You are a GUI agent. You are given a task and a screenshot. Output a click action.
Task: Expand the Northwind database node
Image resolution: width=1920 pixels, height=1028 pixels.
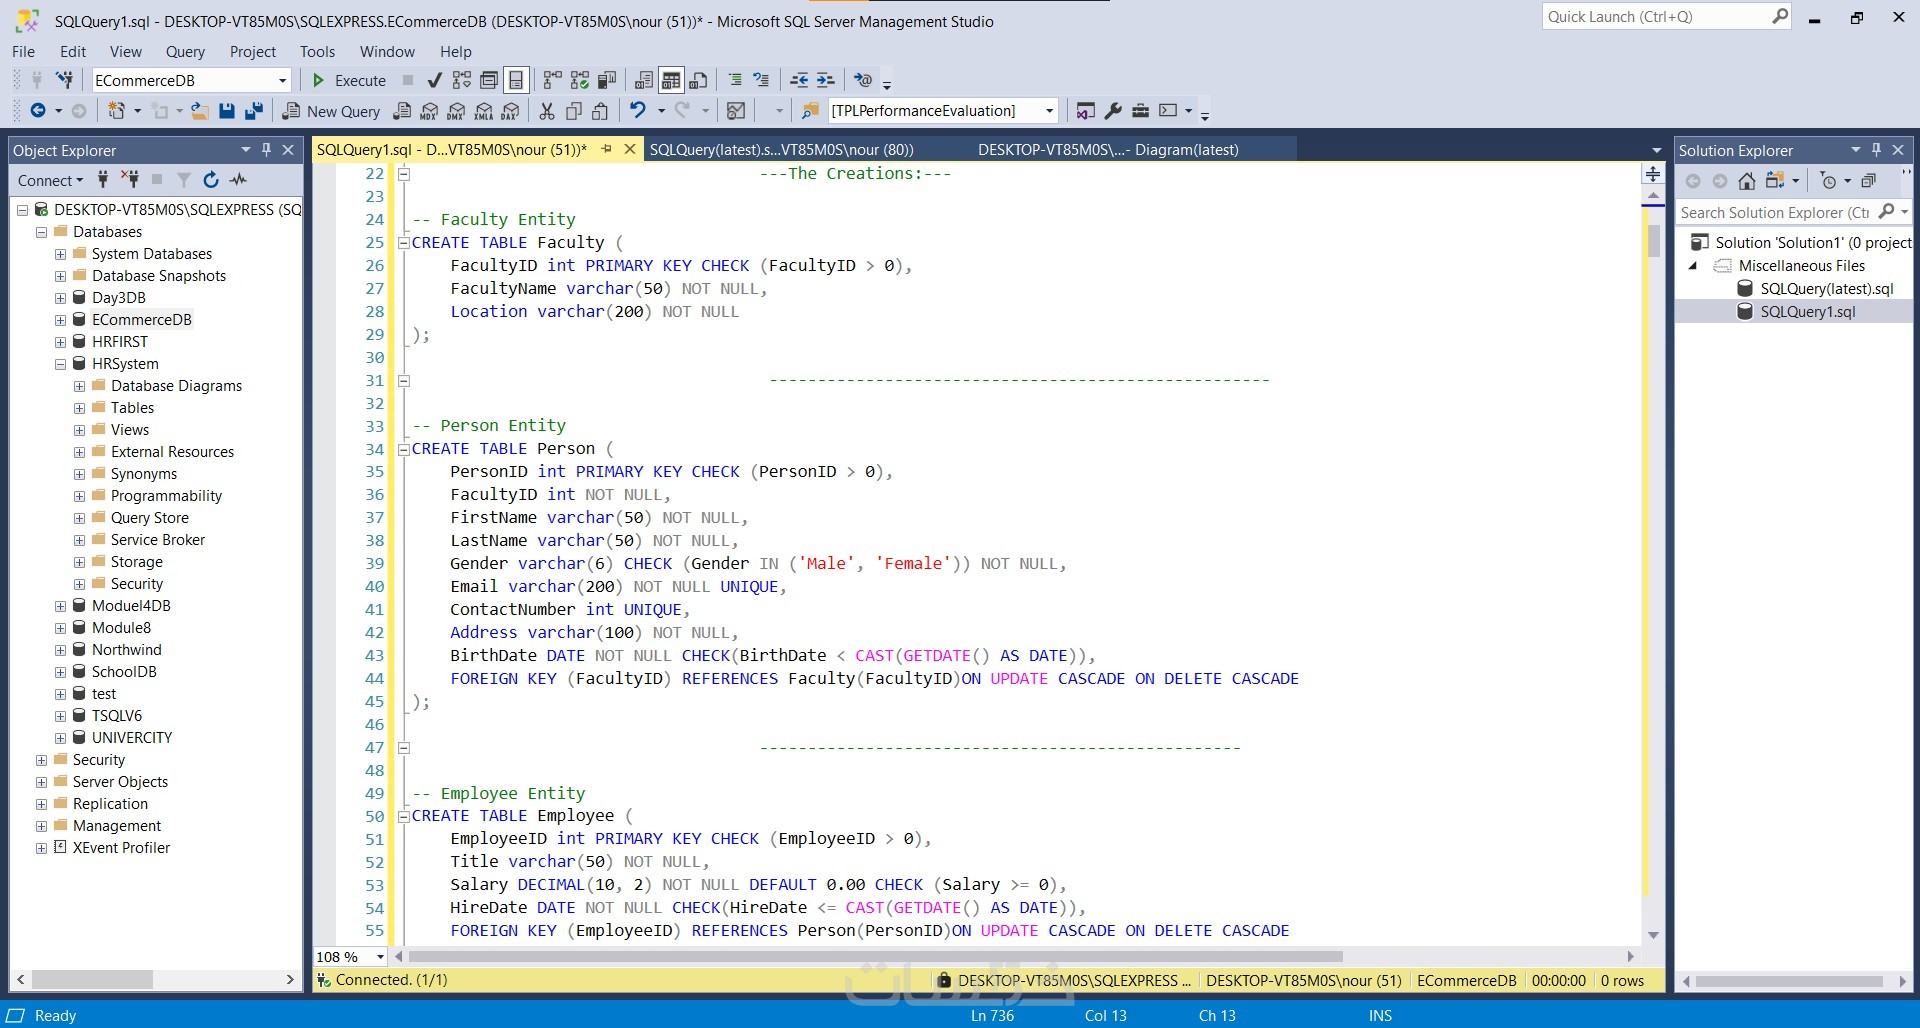pos(60,650)
